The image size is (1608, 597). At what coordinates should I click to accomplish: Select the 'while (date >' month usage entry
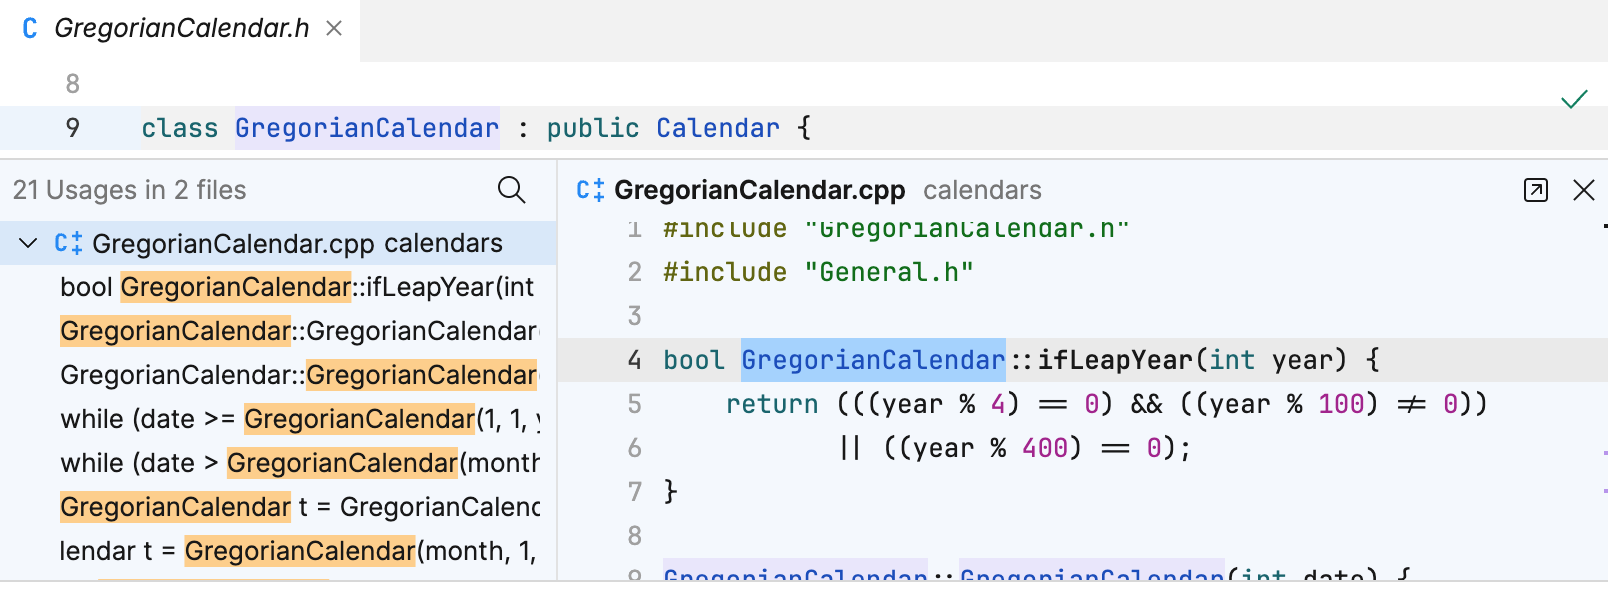point(299,463)
